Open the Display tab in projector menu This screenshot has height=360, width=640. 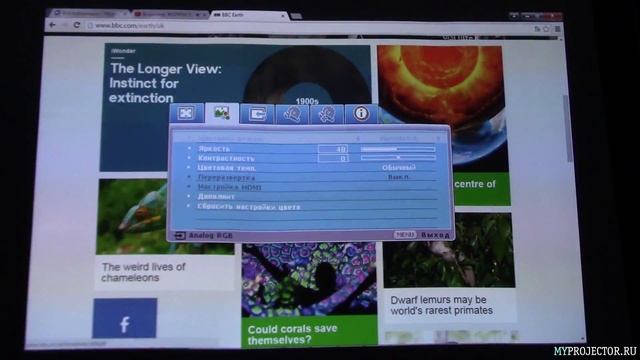pyautogui.click(x=187, y=113)
